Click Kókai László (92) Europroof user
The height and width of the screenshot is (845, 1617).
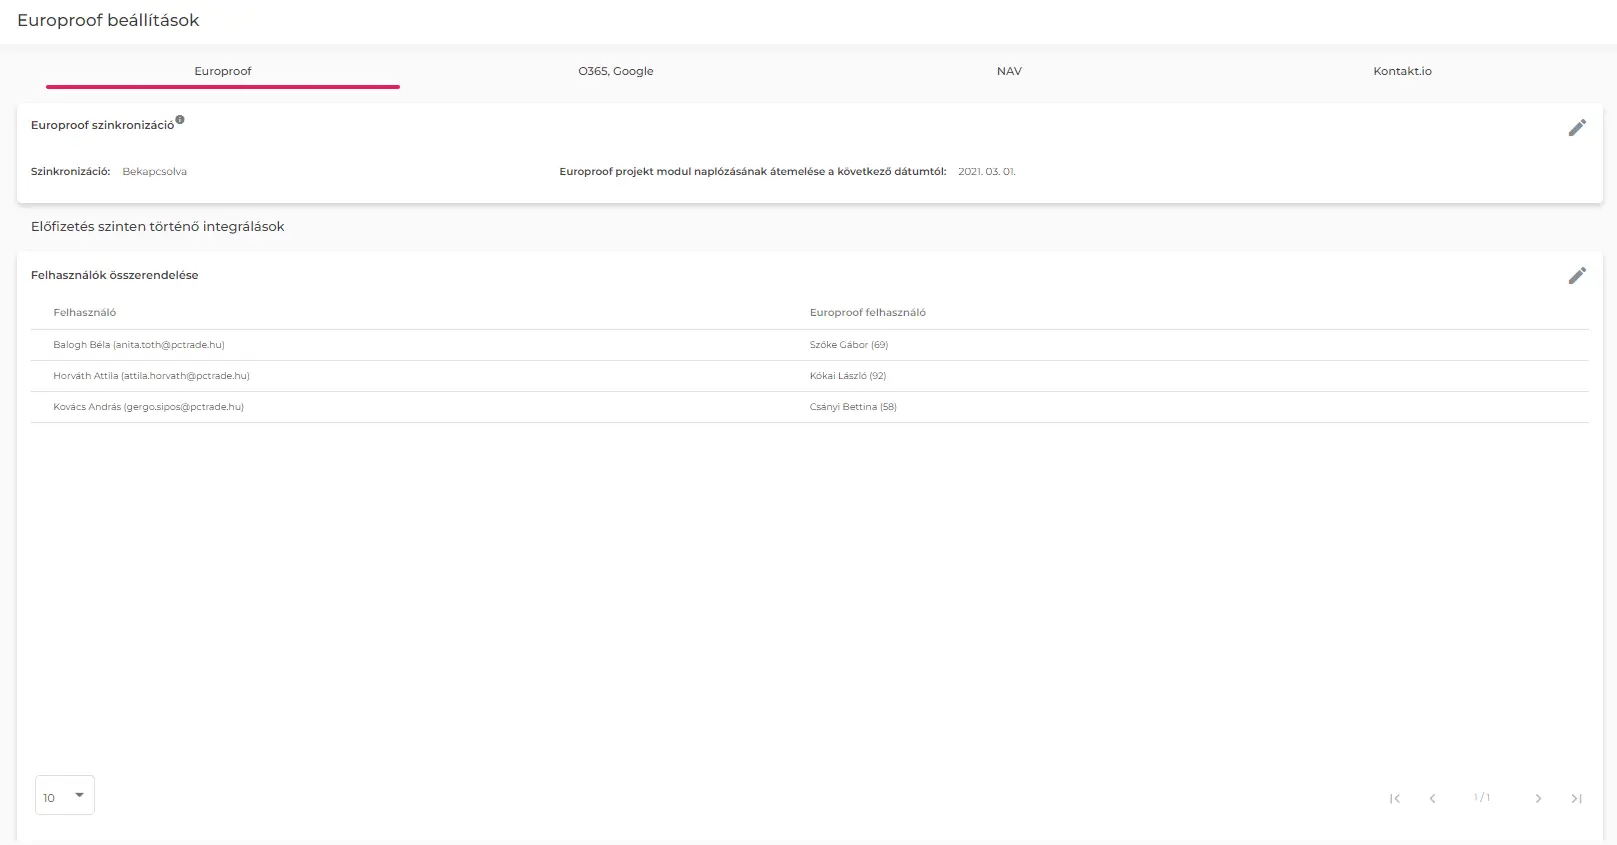point(847,376)
